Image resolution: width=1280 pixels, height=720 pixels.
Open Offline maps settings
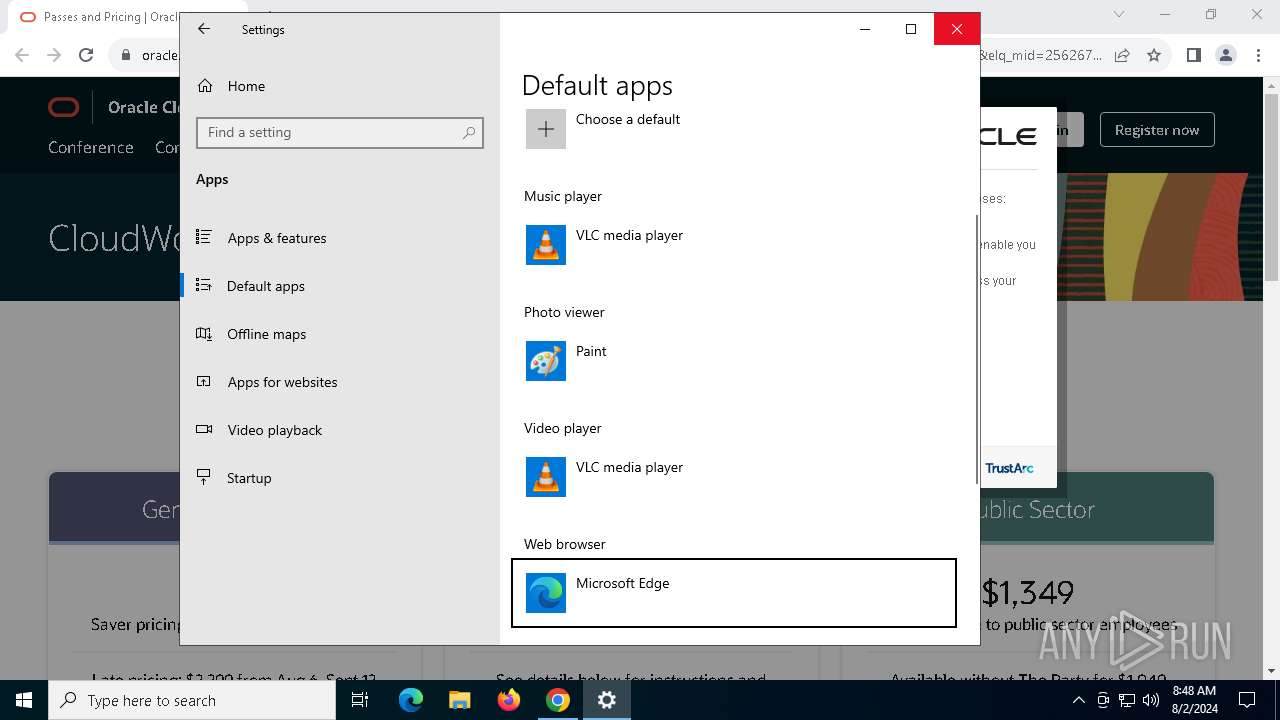coord(339,334)
